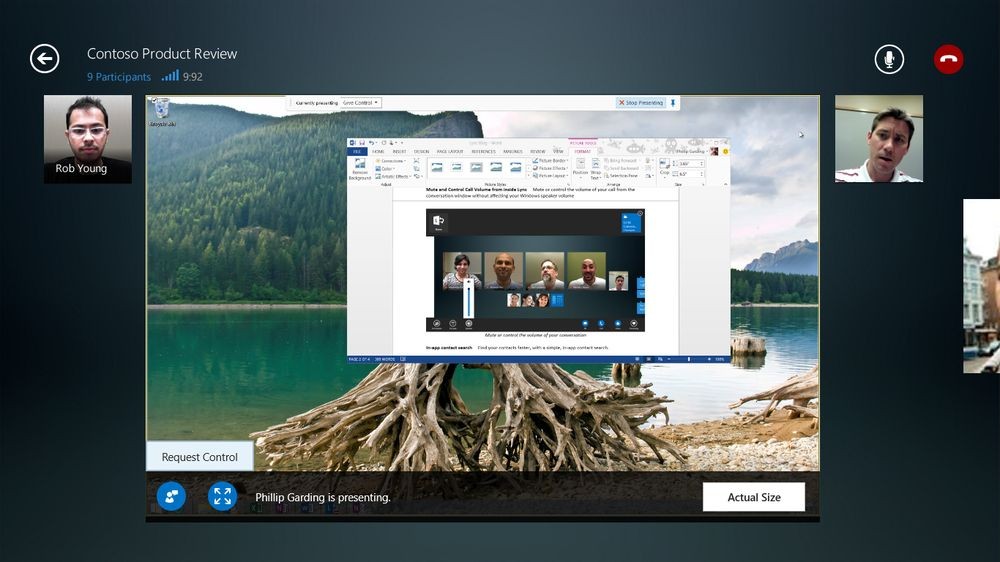Click the picture width input field
This screenshot has height=562, width=1000.
click(x=689, y=174)
